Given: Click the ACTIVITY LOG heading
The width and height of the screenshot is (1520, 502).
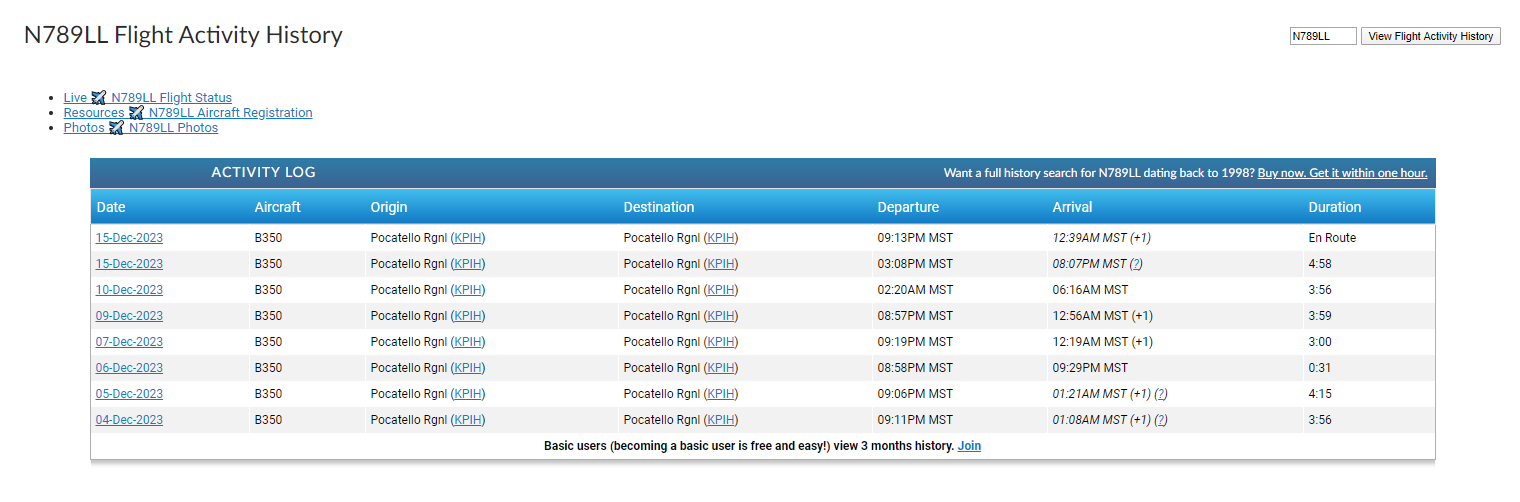Looking at the screenshot, I should 263,172.
